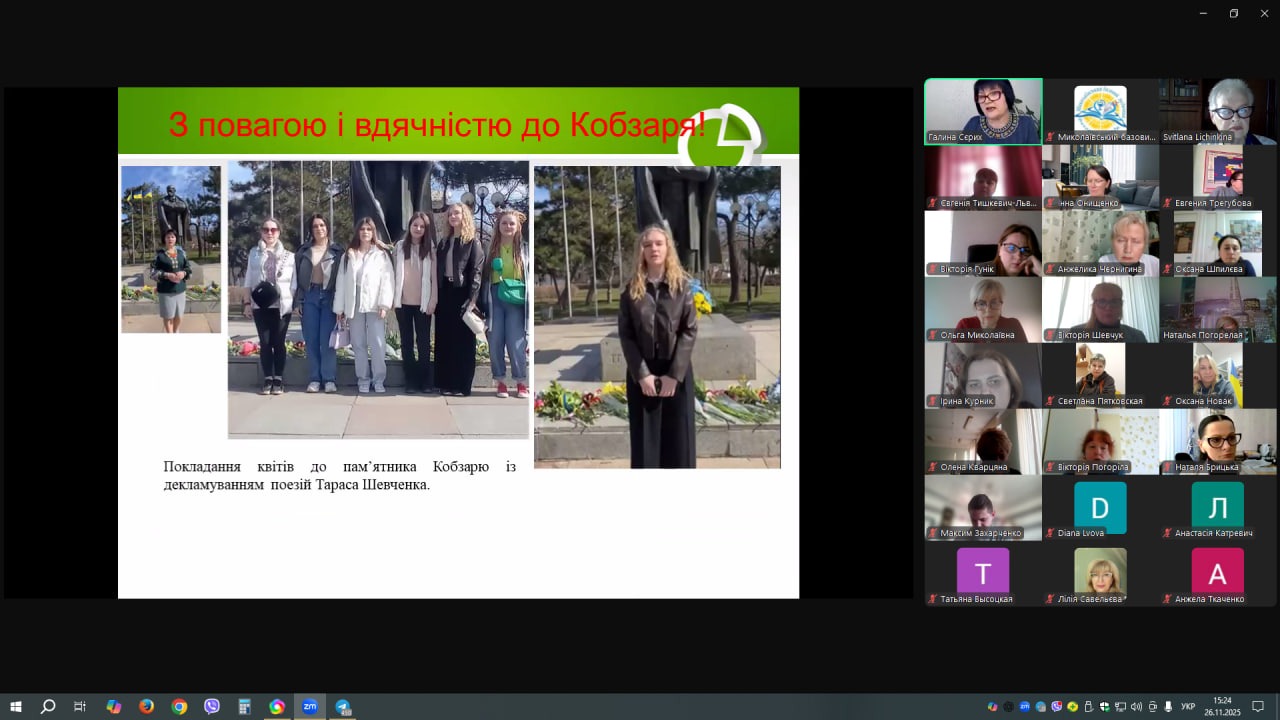Select Svitlana Lichinkina's video tile
The width and height of the screenshot is (1280, 720).
pos(1217,111)
